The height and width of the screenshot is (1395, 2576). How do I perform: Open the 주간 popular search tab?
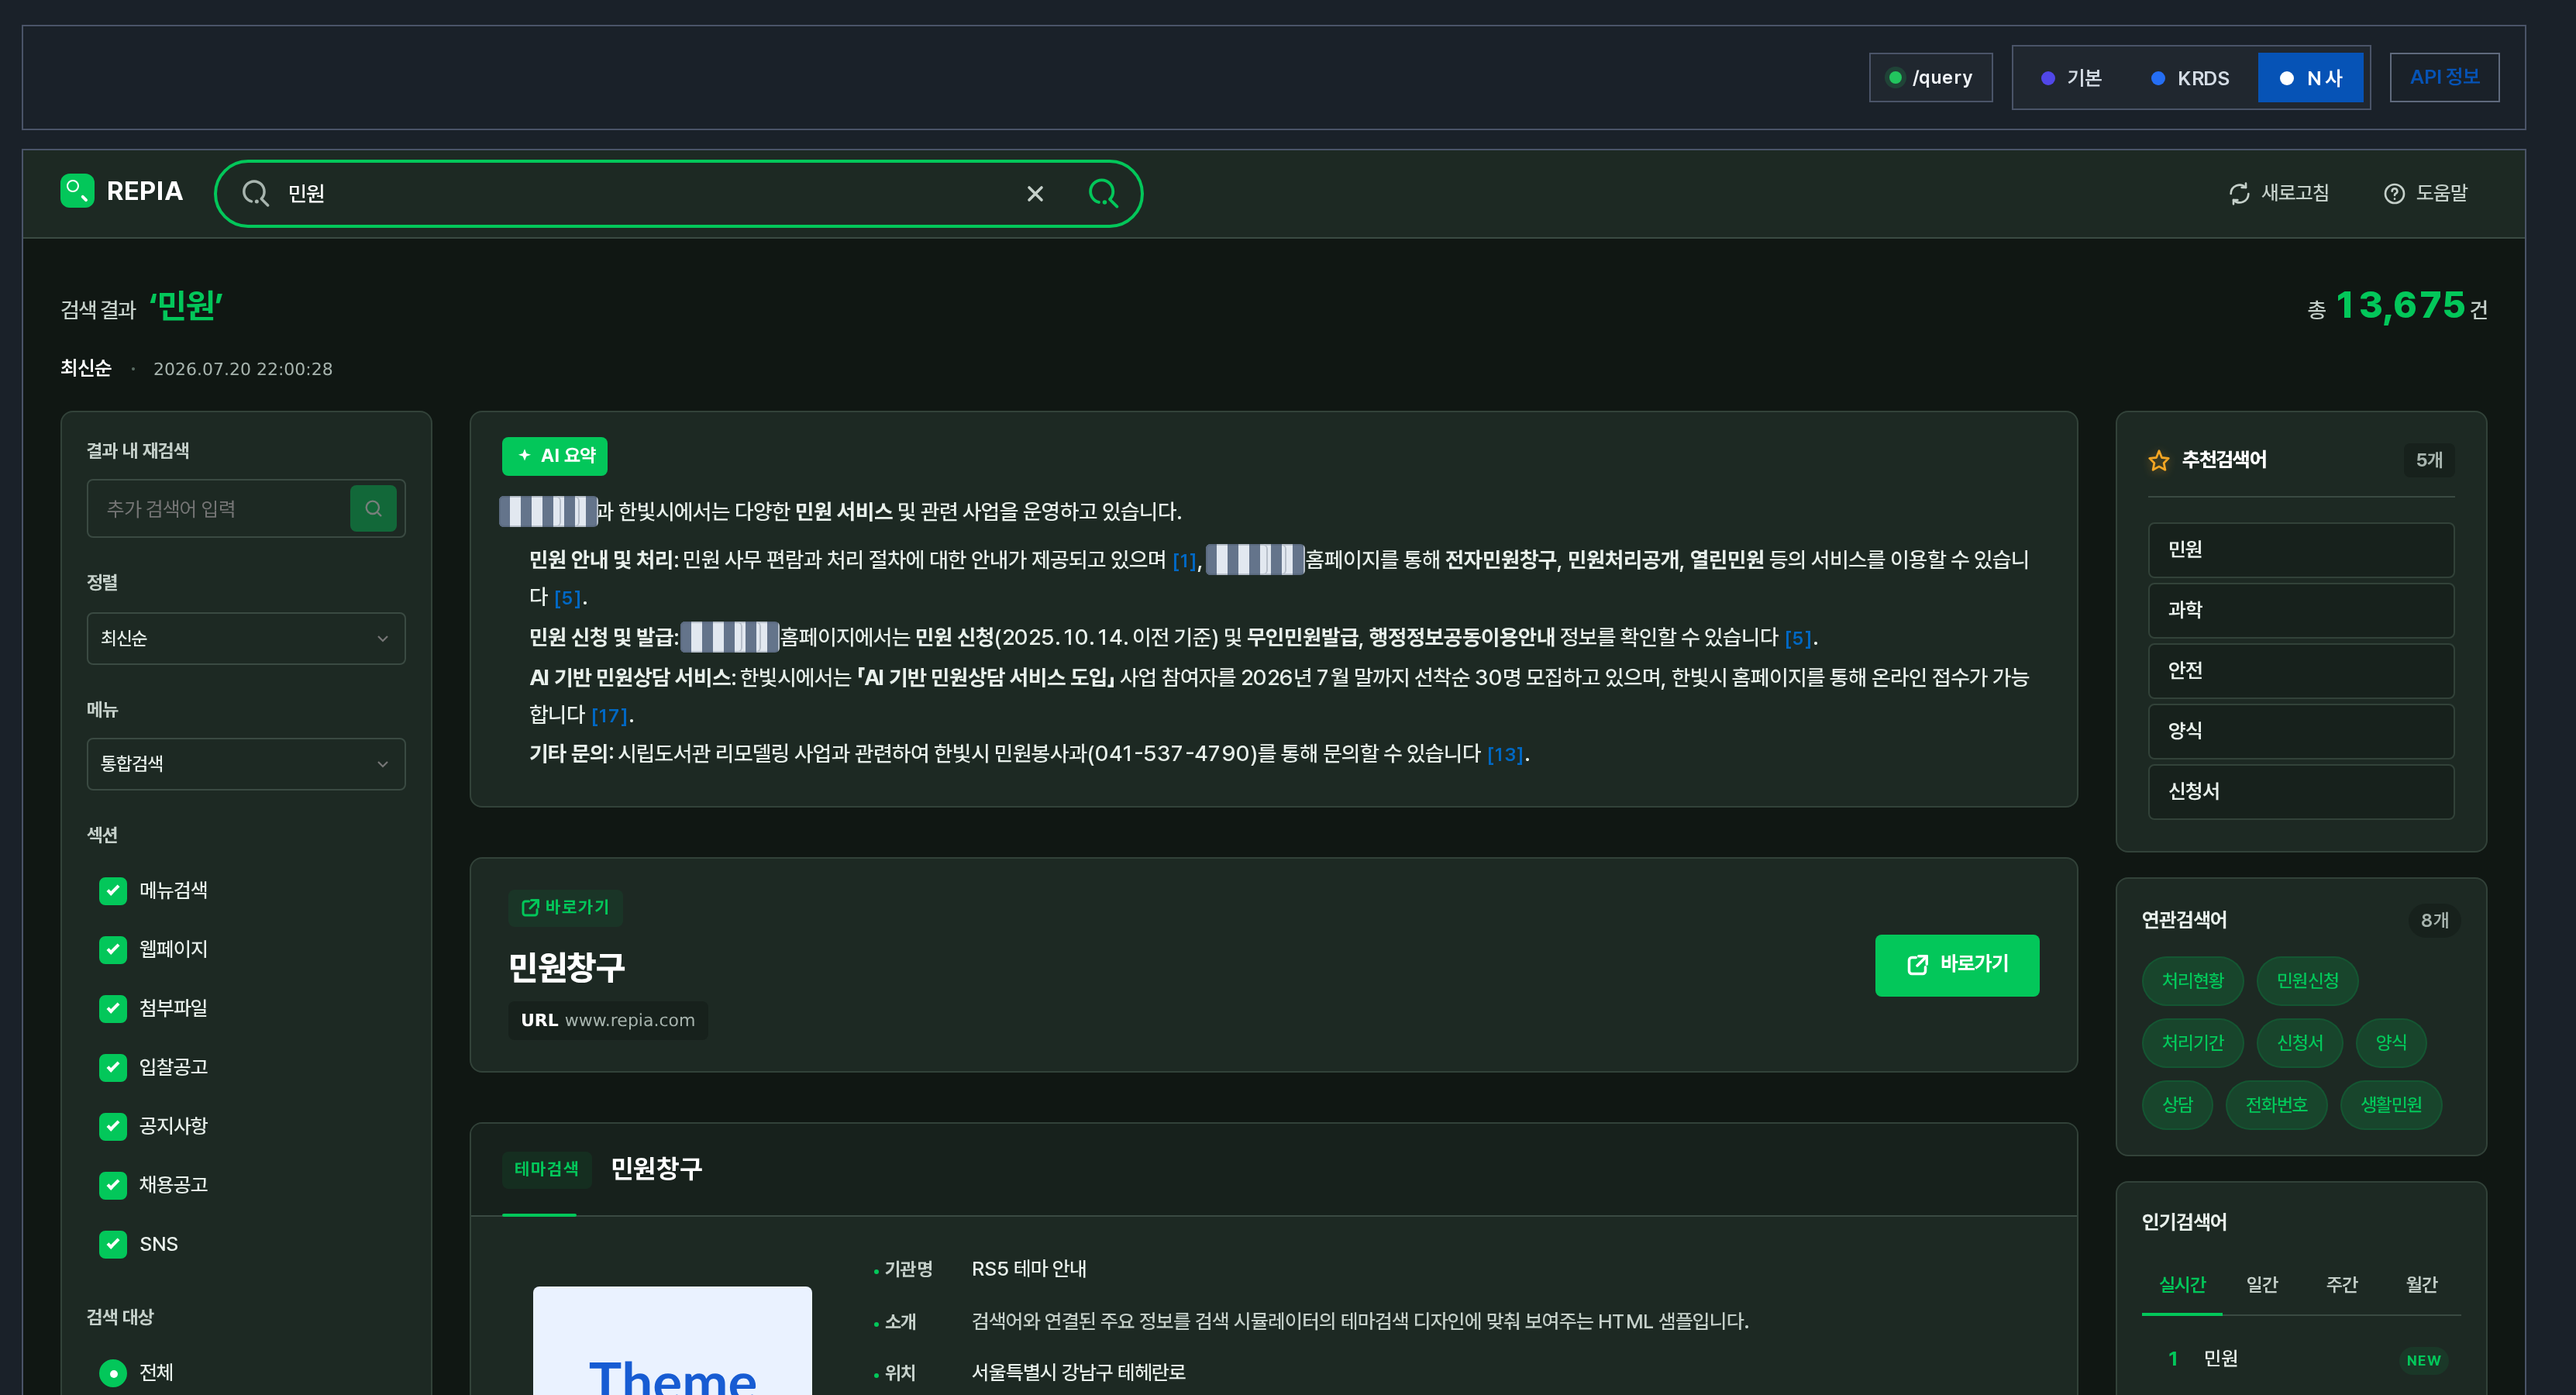click(x=2342, y=1284)
